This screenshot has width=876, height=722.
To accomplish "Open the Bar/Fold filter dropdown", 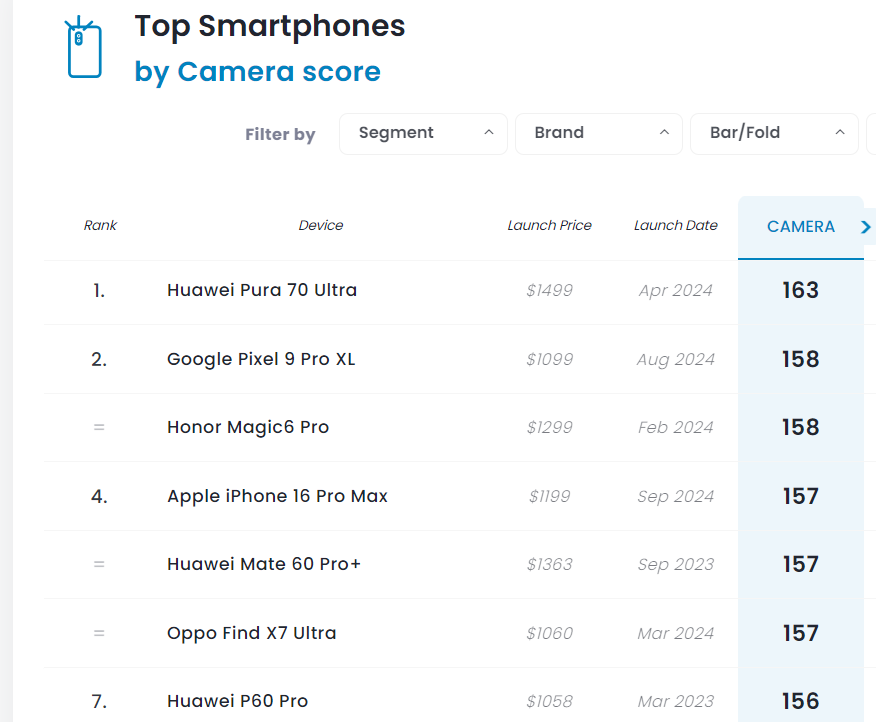I will click(x=773, y=133).
